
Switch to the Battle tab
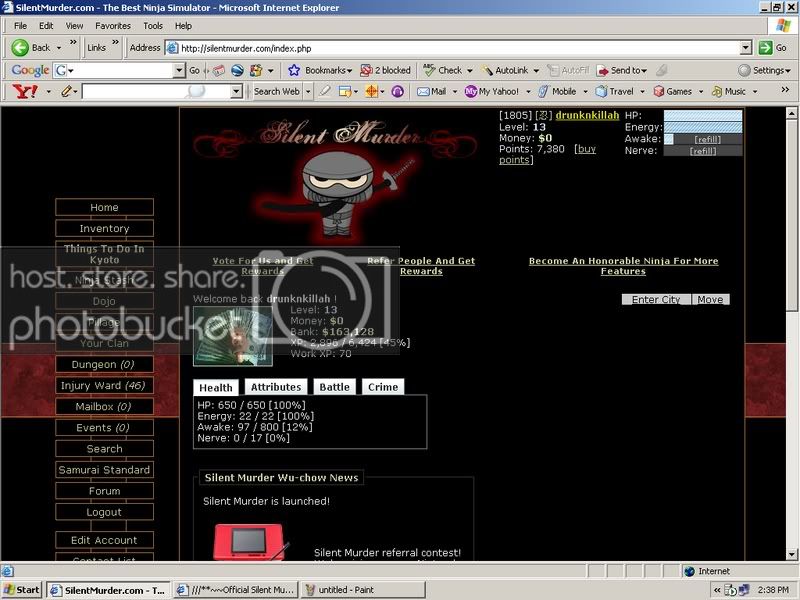[x=334, y=387]
